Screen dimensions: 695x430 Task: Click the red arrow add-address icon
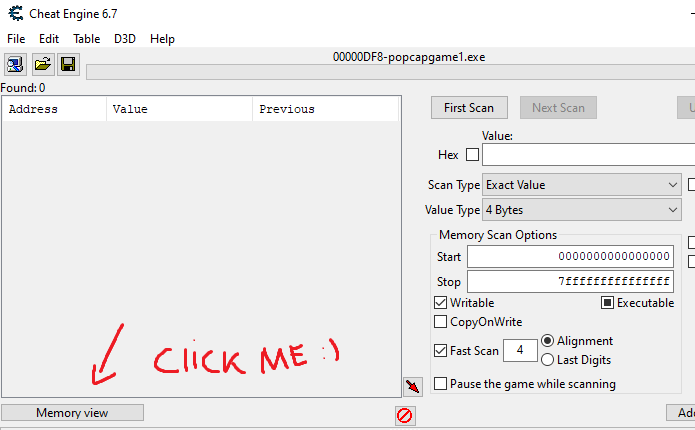click(413, 387)
